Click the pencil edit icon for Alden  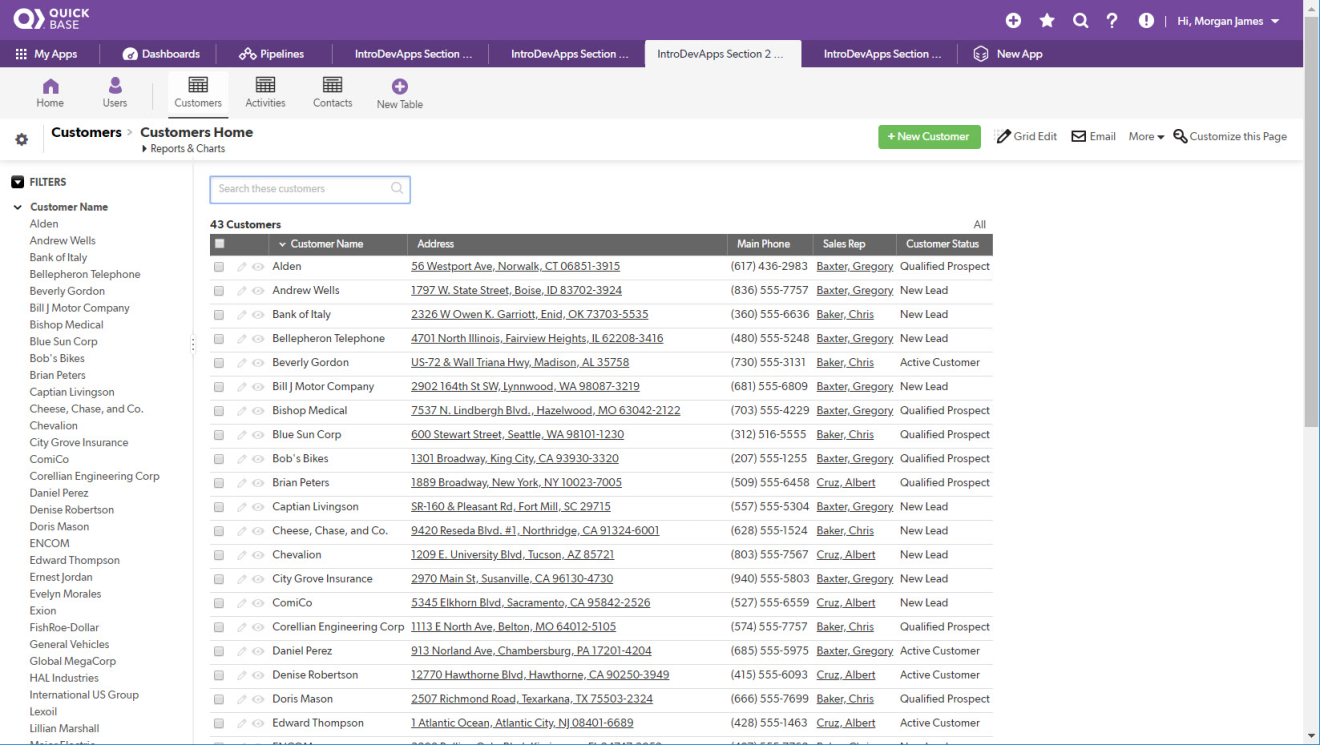tap(241, 267)
